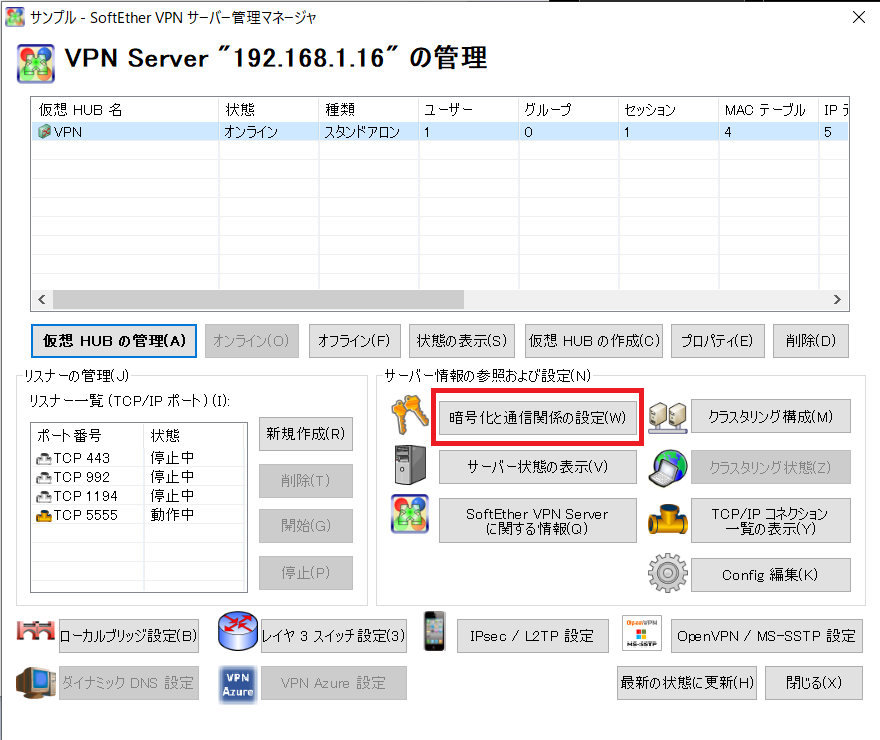This screenshot has width=880, height=740.
Task: Set hub offline with オフライン(F)
Action: 355,341
